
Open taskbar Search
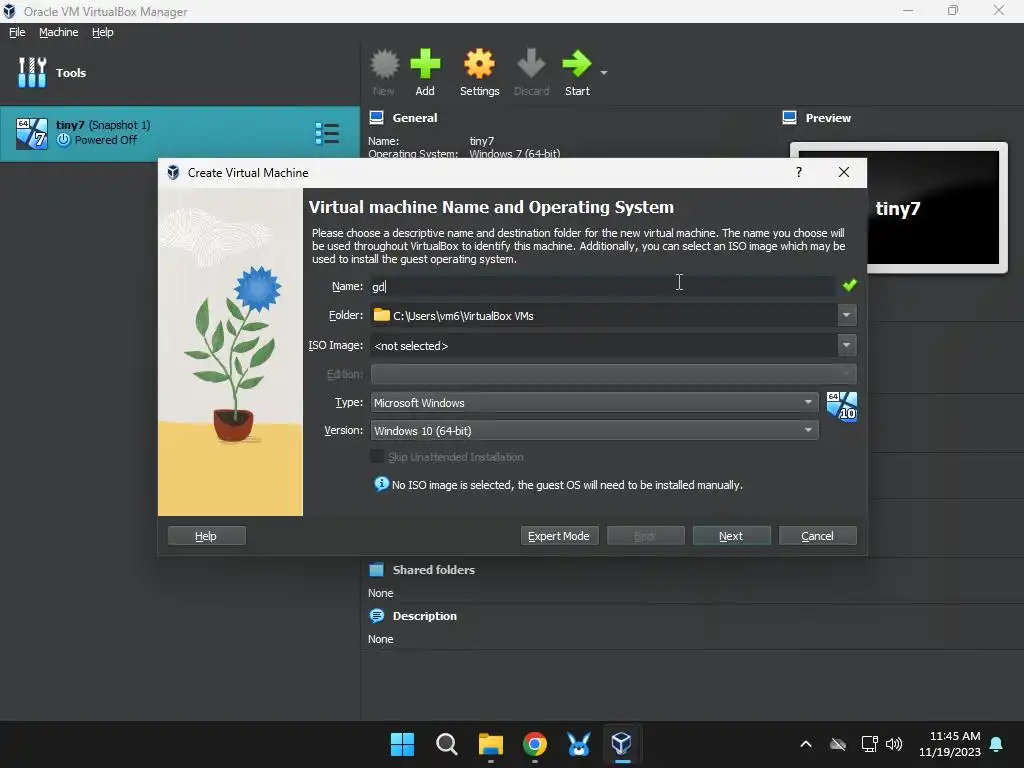[447, 744]
